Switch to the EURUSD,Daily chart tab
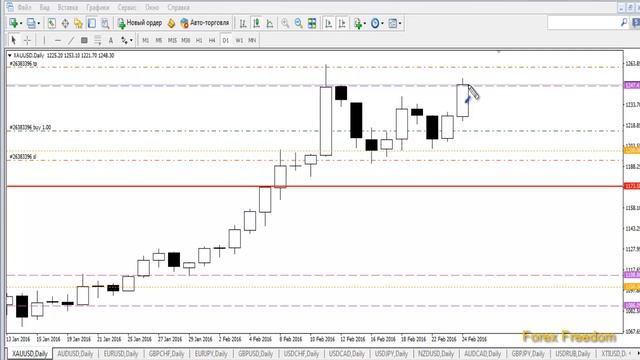The width and height of the screenshot is (640, 360). pyautogui.click(x=121, y=353)
